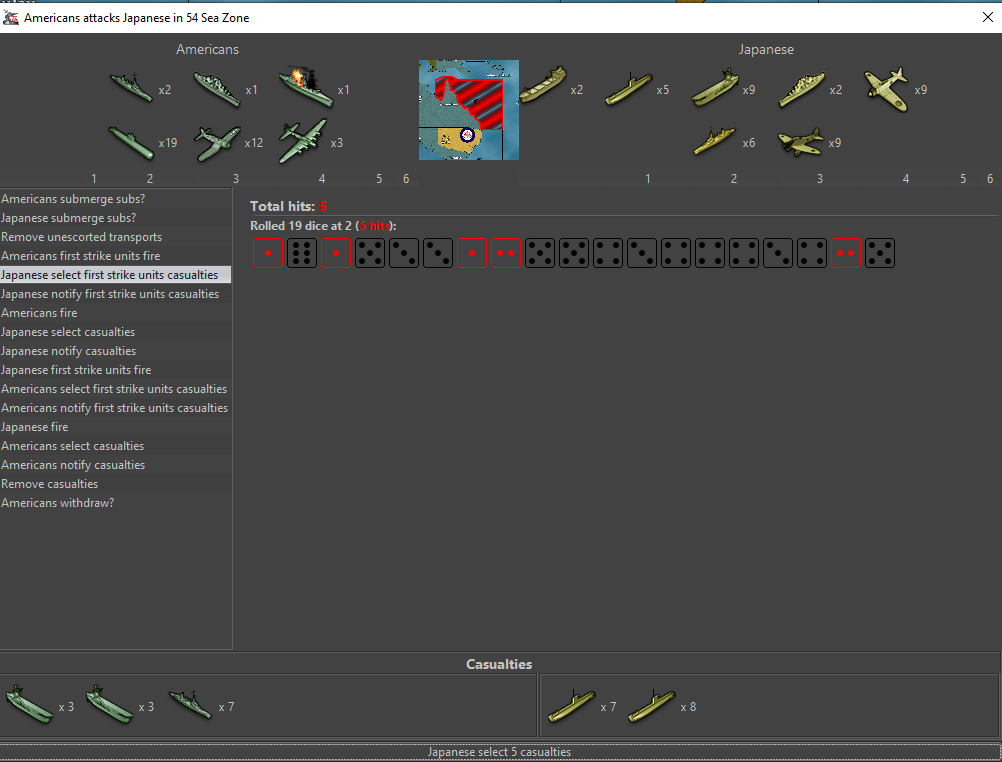Click the Japanese aircraft carrier icon x9
Image resolution: width=1002 pixels, height=762 pixels.
(x=715, y=88)
